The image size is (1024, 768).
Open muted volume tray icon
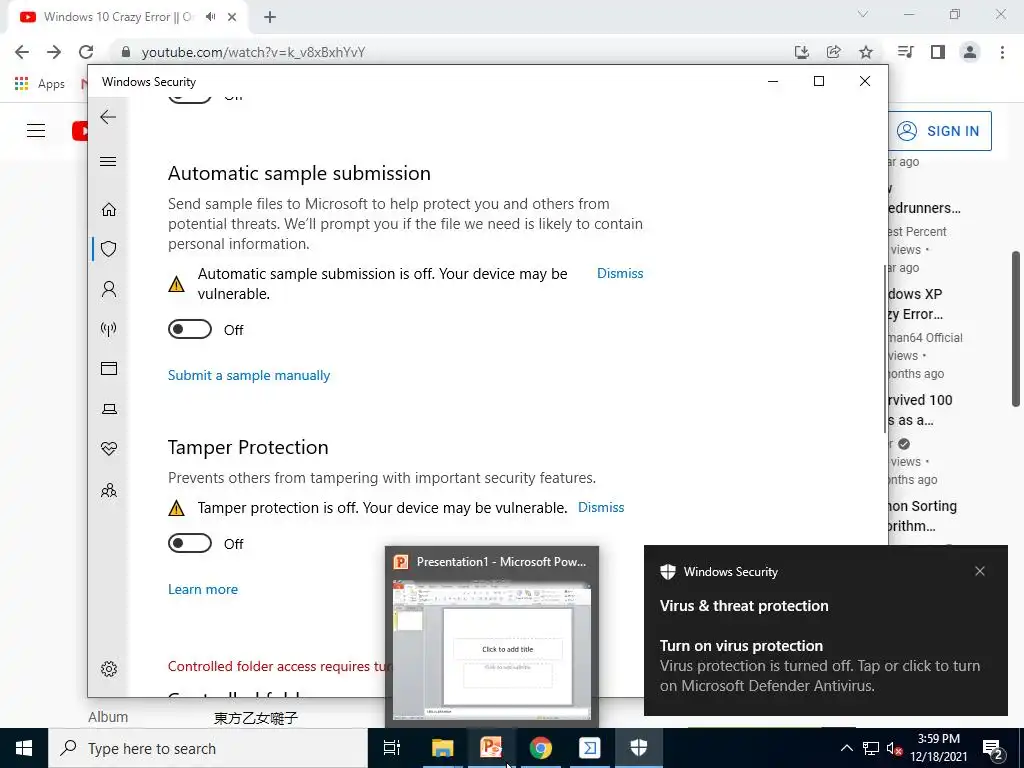894,748
